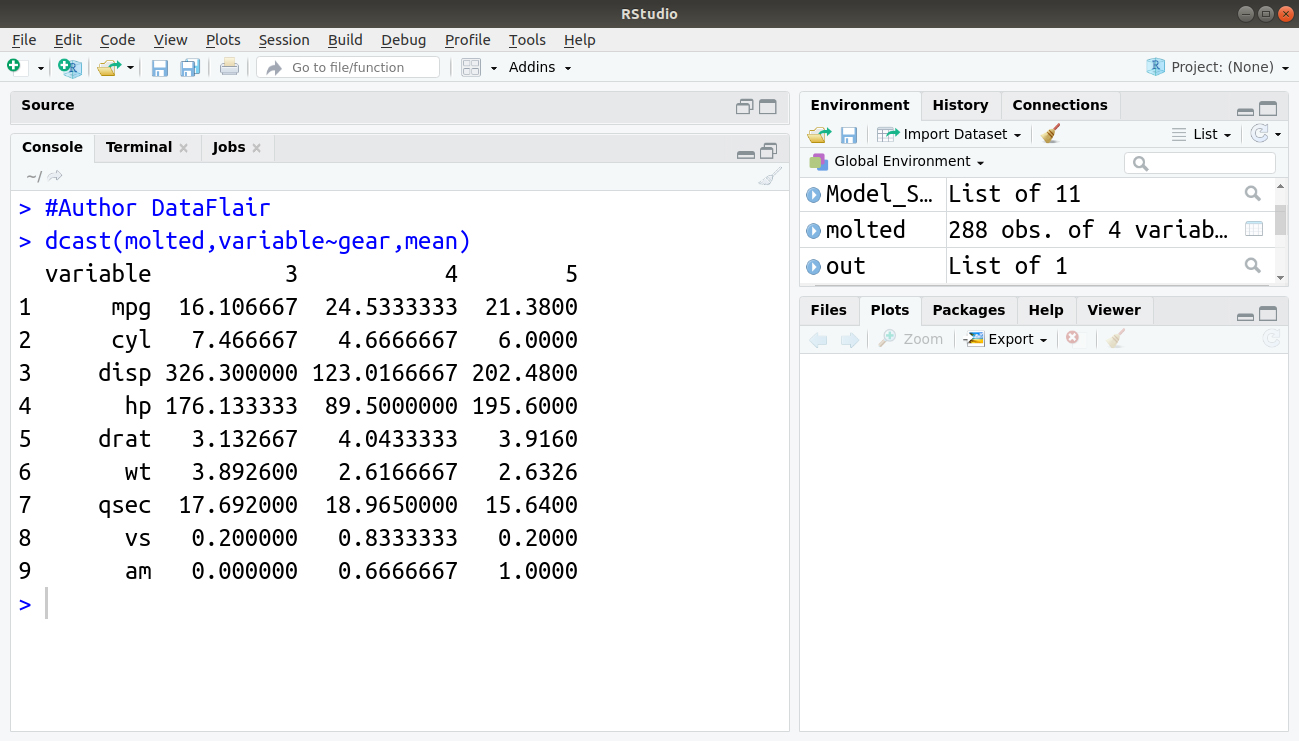Click the remove current plot icon

(x=1073, y=339)
